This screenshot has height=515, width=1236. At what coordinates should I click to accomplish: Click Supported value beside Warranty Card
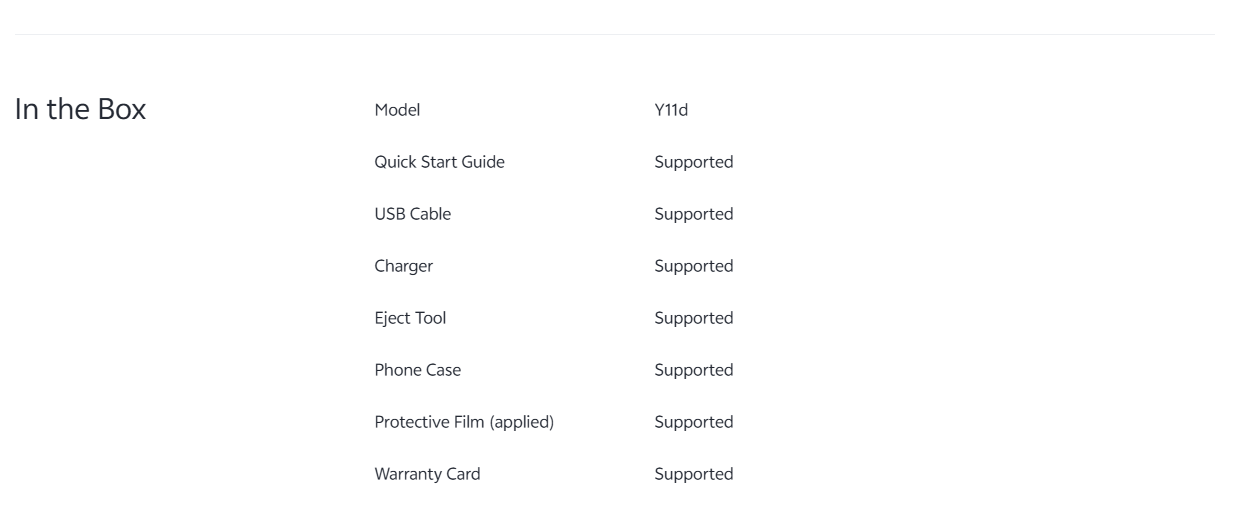(x=694, y=474)
